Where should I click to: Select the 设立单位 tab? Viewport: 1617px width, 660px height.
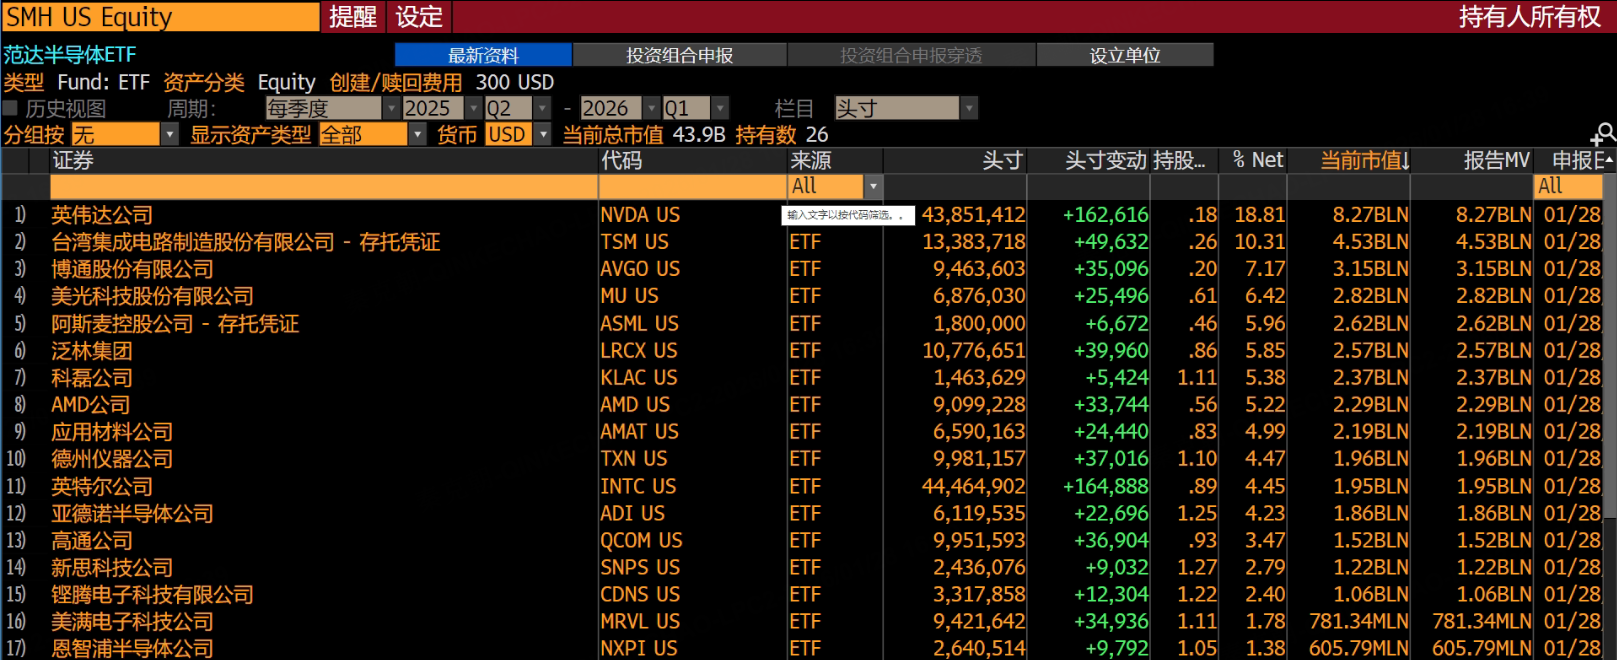[x=1125, y=55]
